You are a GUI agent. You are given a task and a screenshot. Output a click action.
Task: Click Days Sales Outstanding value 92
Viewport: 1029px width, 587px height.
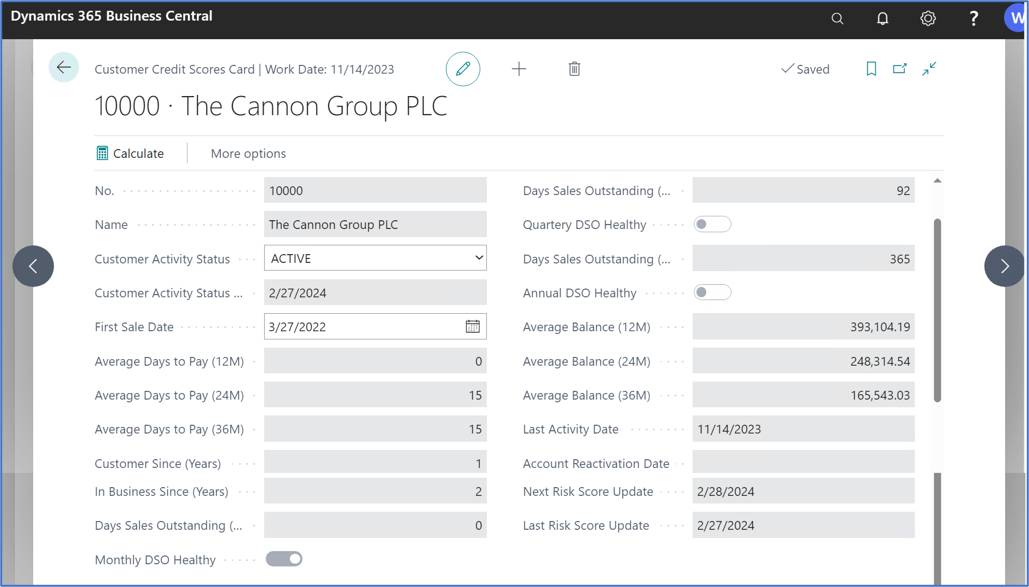pyautogui.click(x=803, y=190)
